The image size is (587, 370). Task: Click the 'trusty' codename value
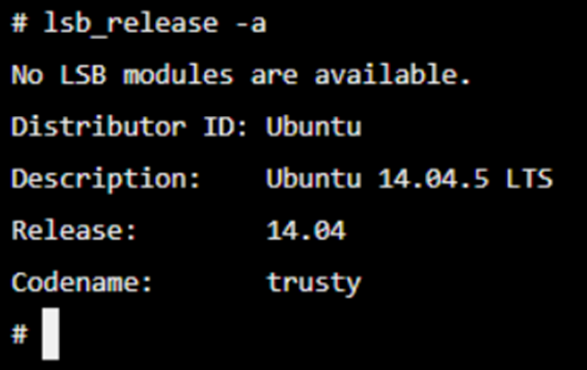click(314, 283)
